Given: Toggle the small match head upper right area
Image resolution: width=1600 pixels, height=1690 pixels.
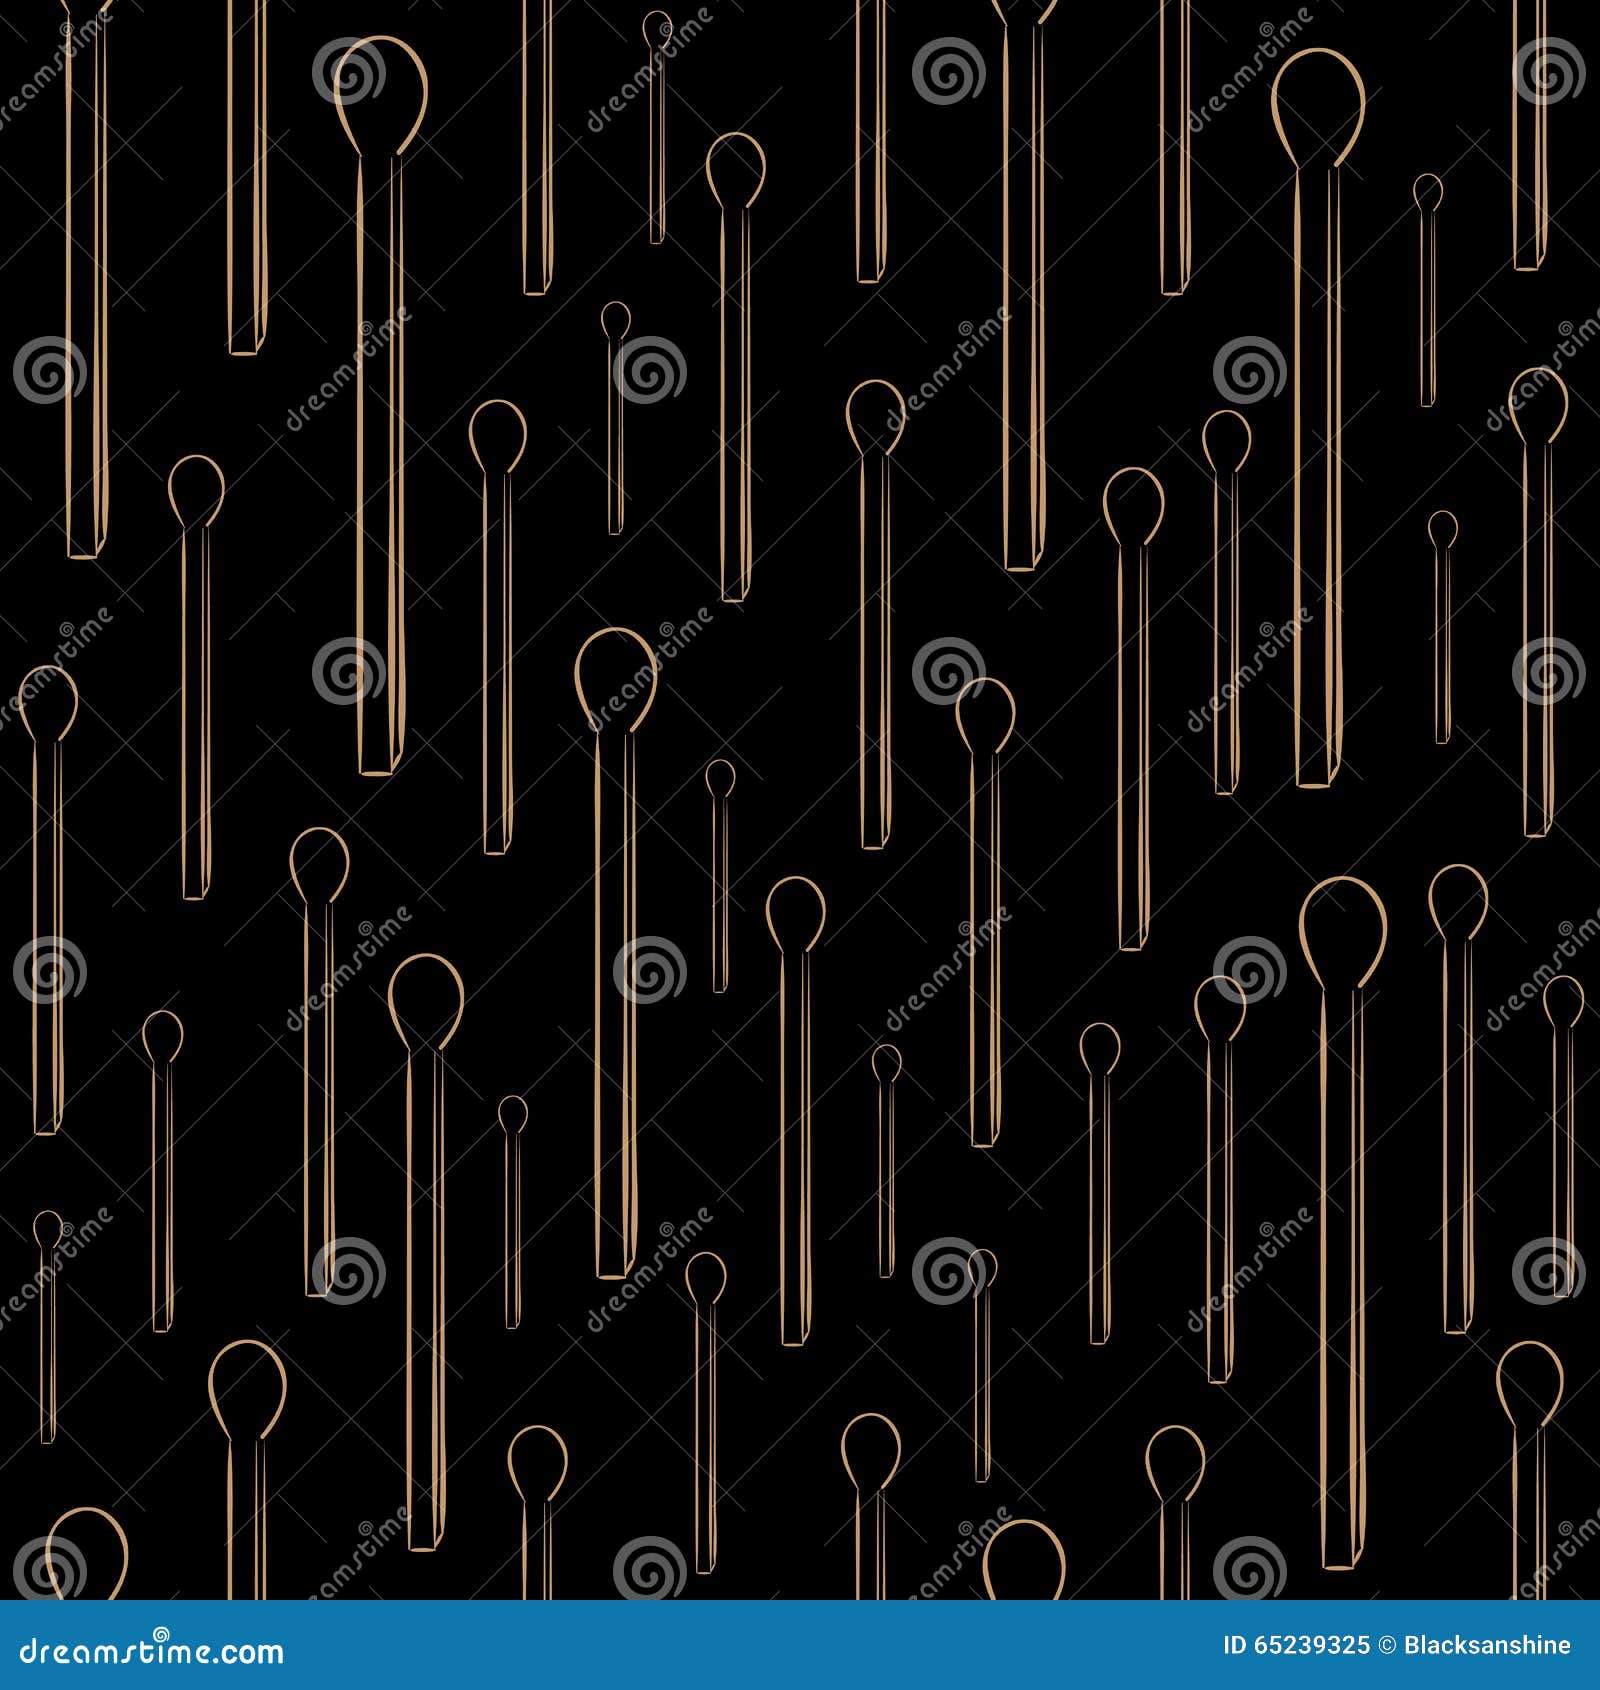Looking at the screenshot, I should click(1428, 190).
